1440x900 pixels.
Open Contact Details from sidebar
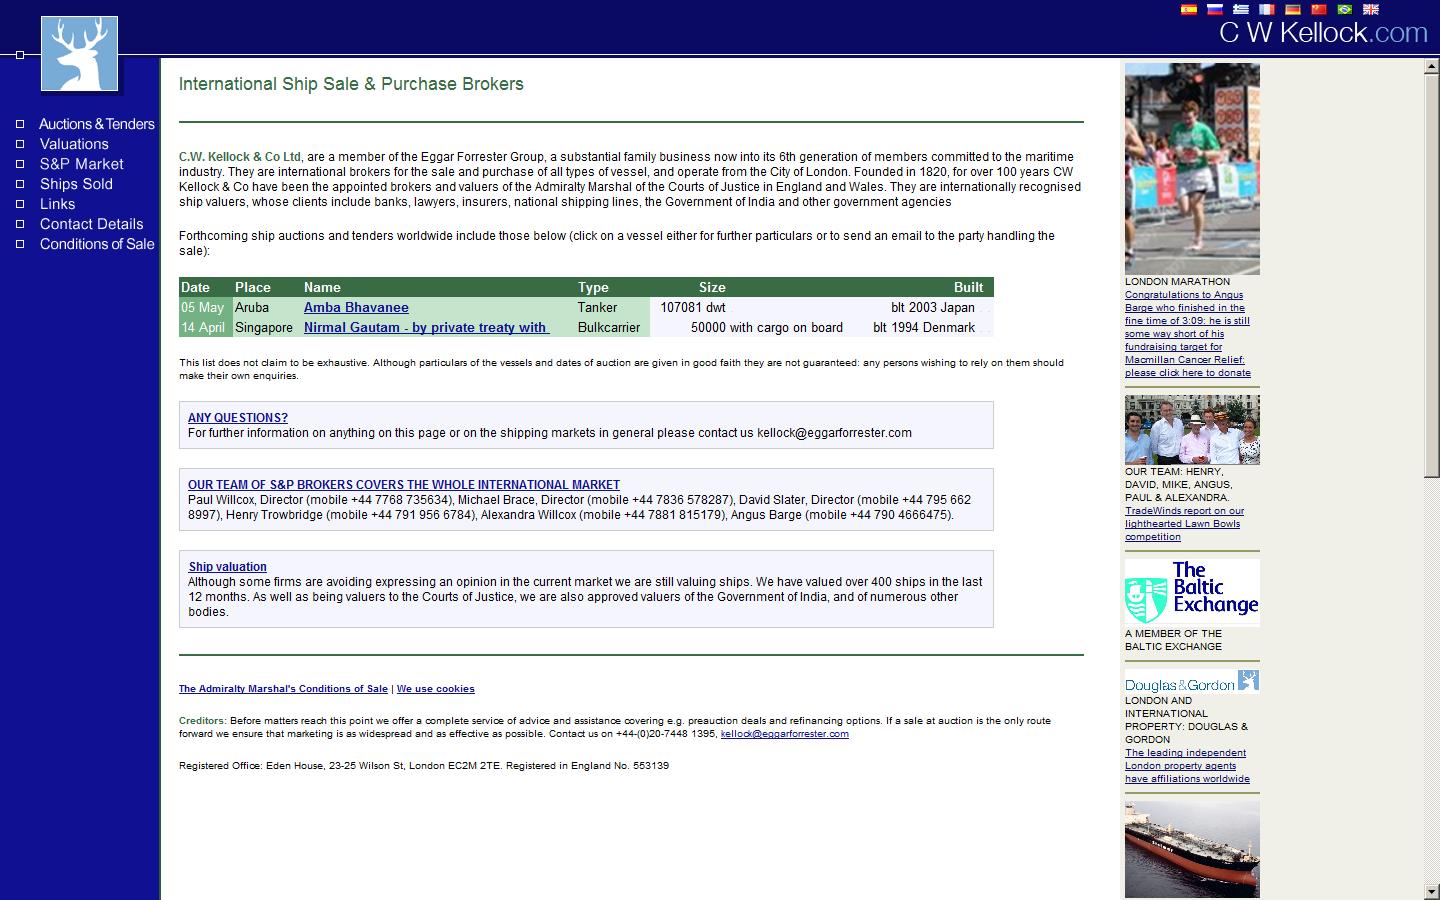pos(91,224)
